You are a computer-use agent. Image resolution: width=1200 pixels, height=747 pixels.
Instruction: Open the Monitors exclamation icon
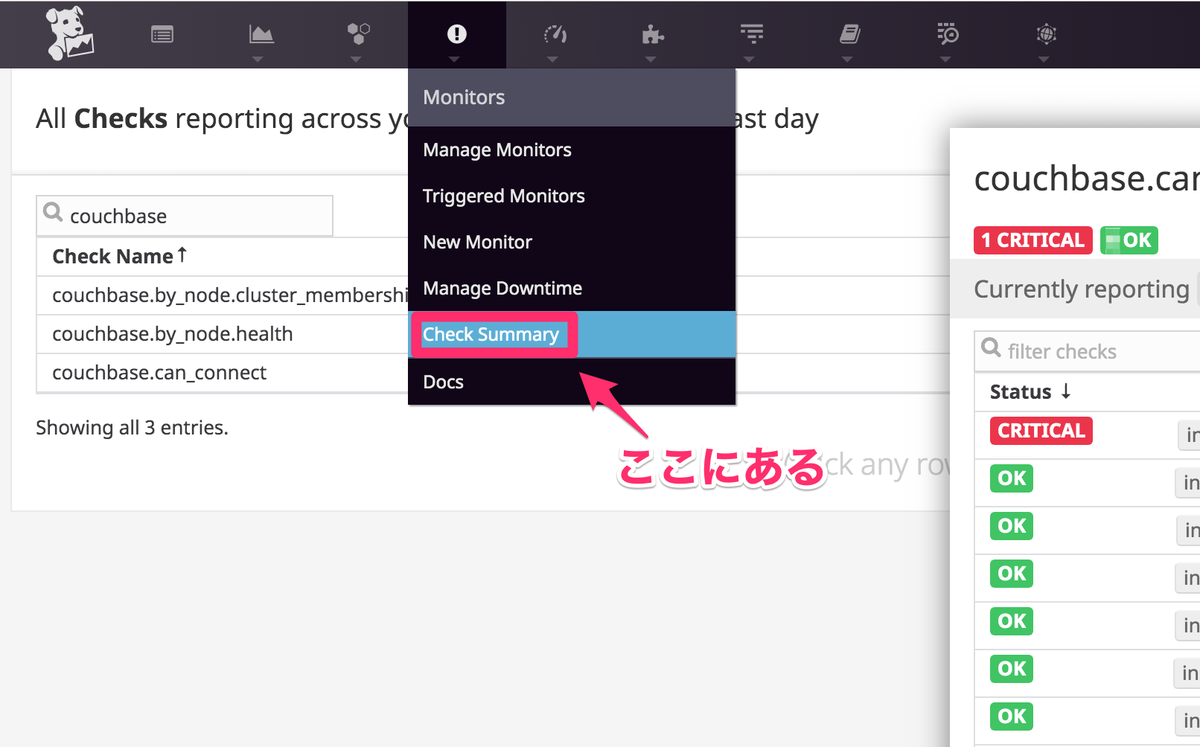pyautogui.click(x=456, y=34)
